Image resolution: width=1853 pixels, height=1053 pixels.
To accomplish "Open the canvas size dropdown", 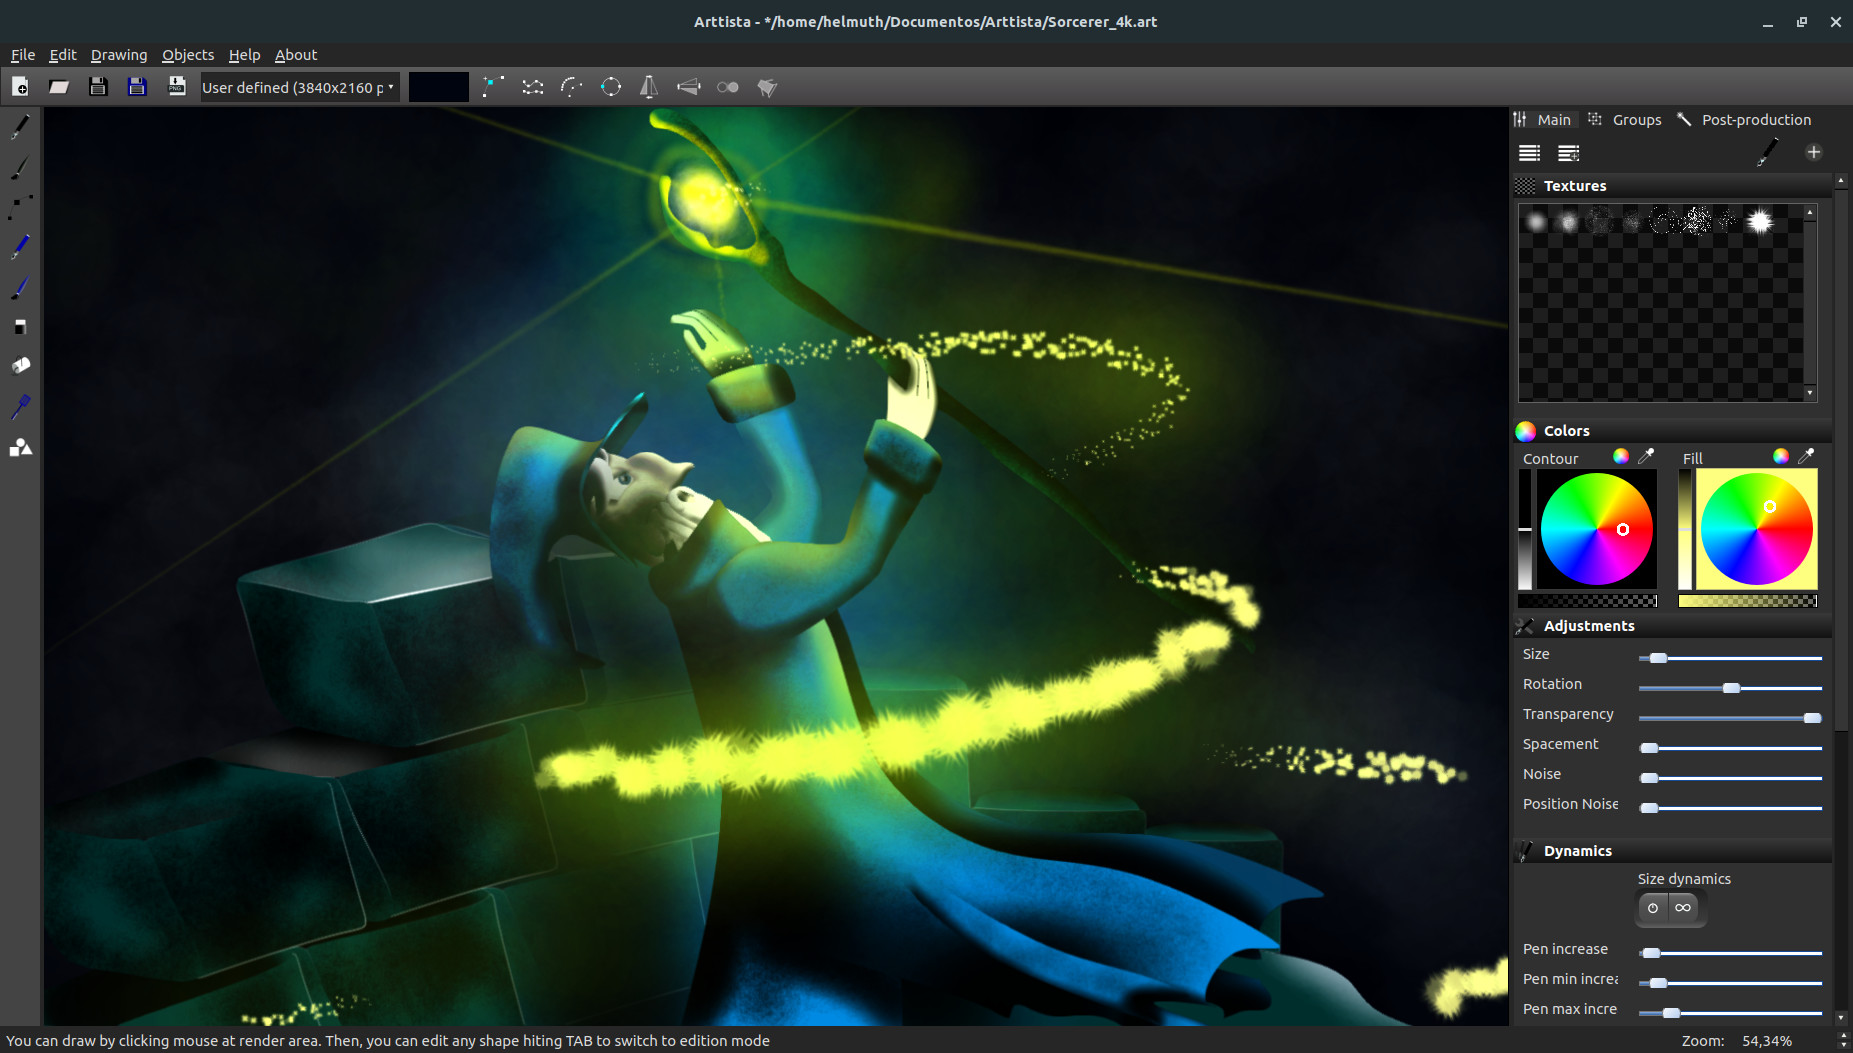I will coord(297,87).
